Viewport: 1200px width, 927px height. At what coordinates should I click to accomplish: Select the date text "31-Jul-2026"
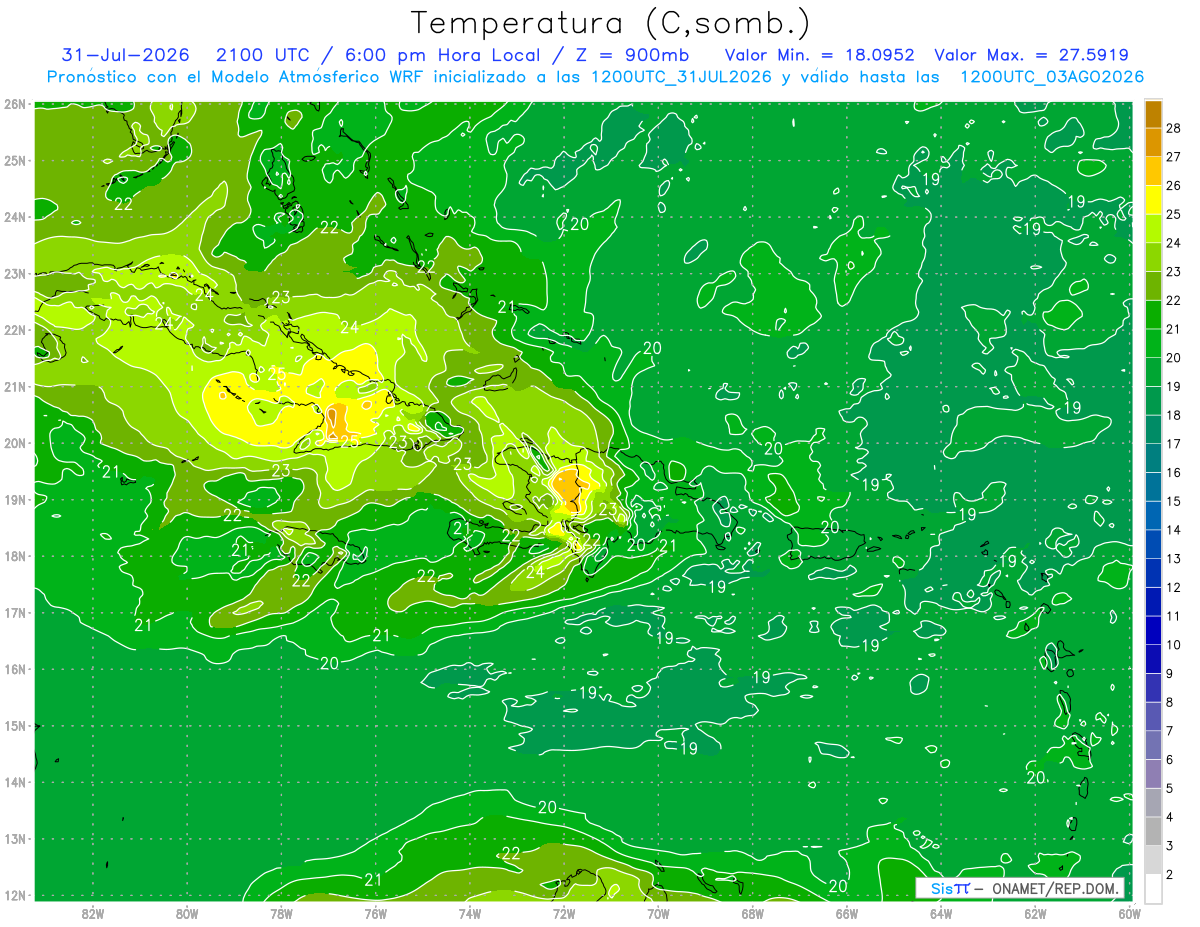tap(126, 55)
